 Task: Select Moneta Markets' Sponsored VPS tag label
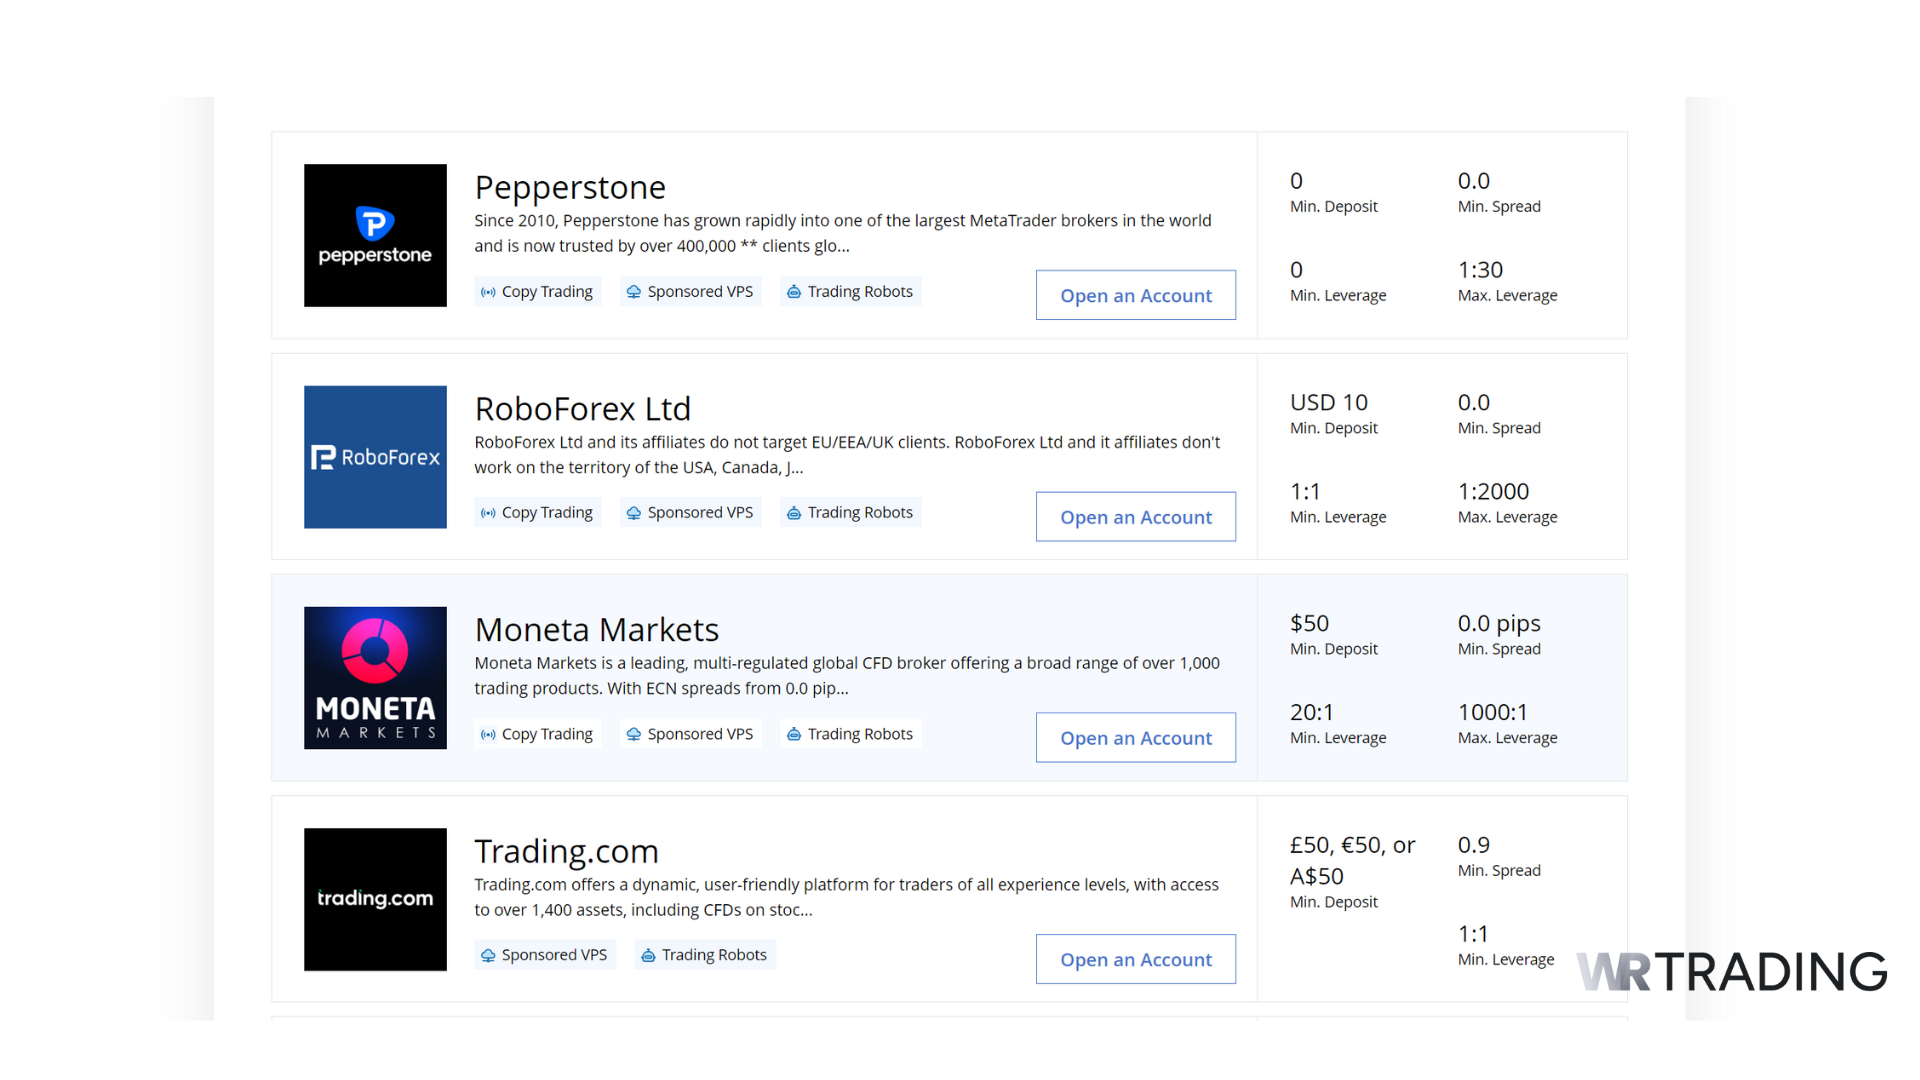[x=700, y=734]
